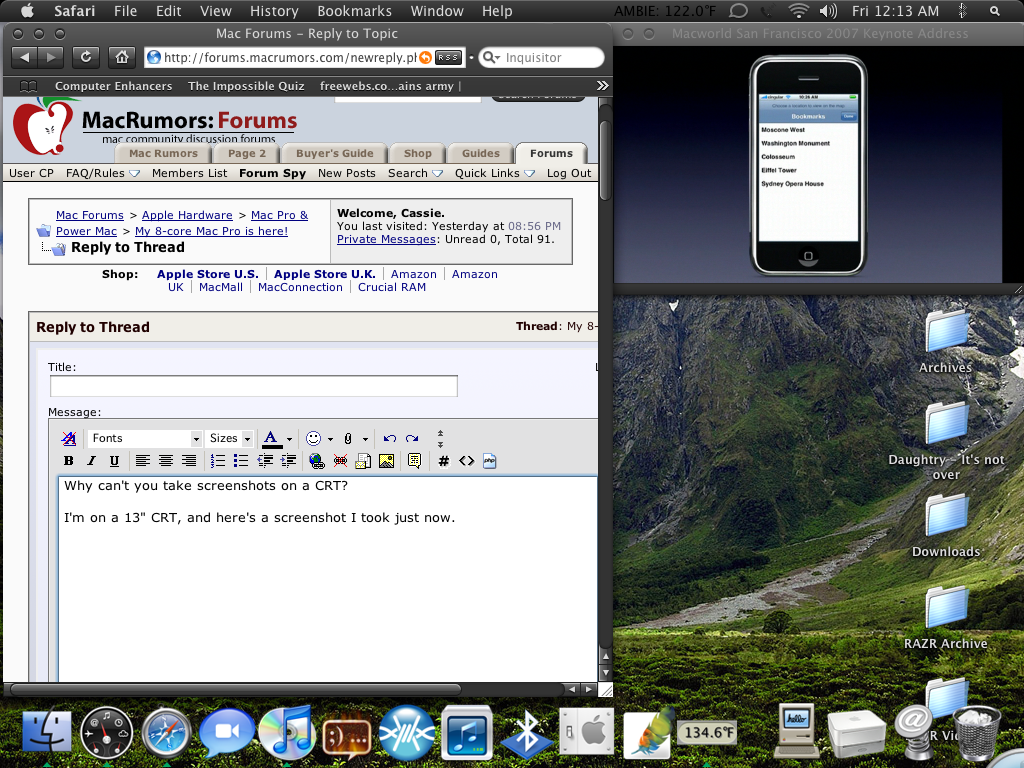Wrap selection in HTML tags (<> icon)

(x=466, y=461)
